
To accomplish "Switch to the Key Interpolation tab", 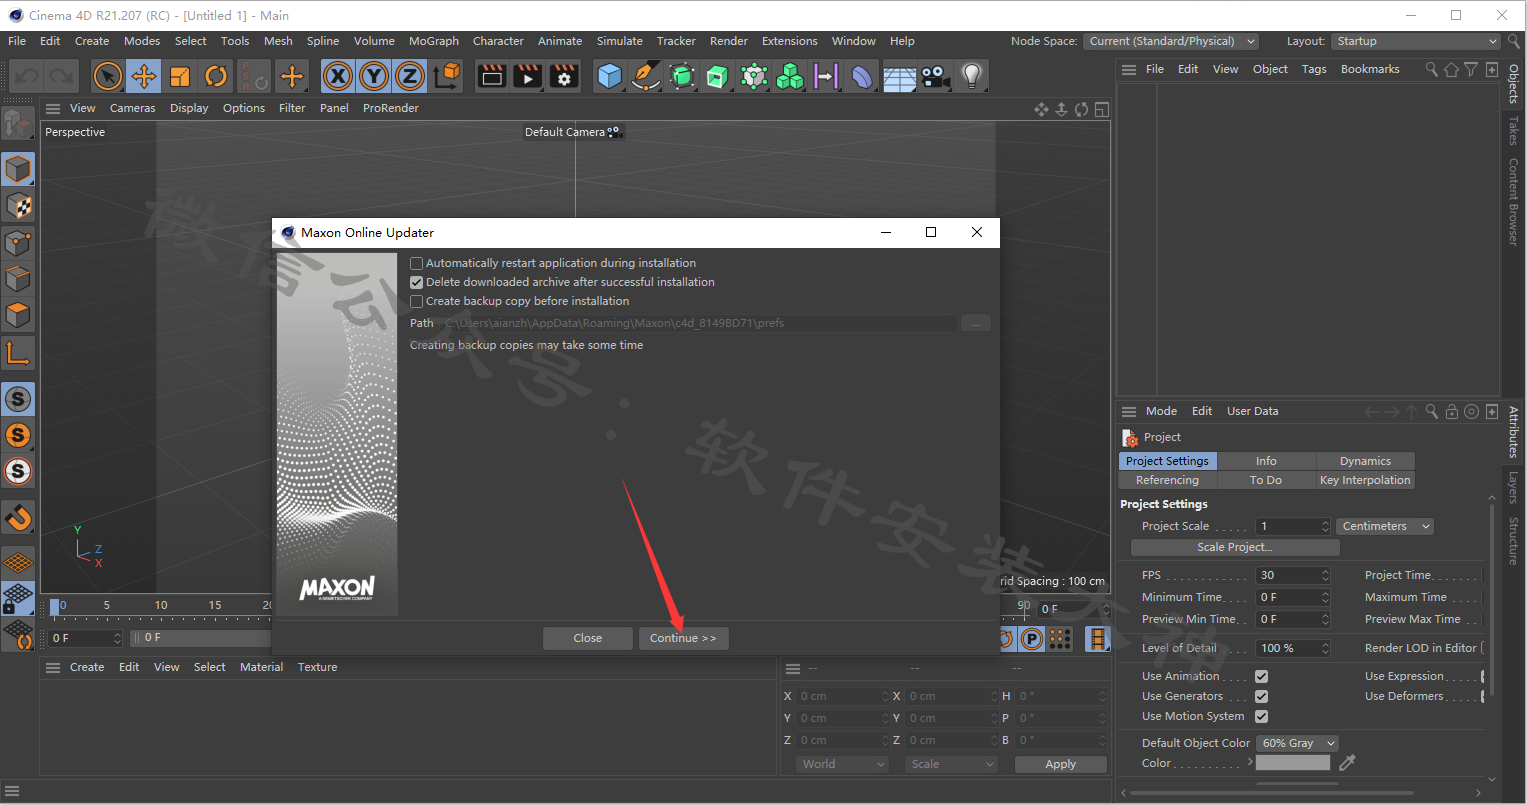I will pyautogui.click(x=1365, y=480).
